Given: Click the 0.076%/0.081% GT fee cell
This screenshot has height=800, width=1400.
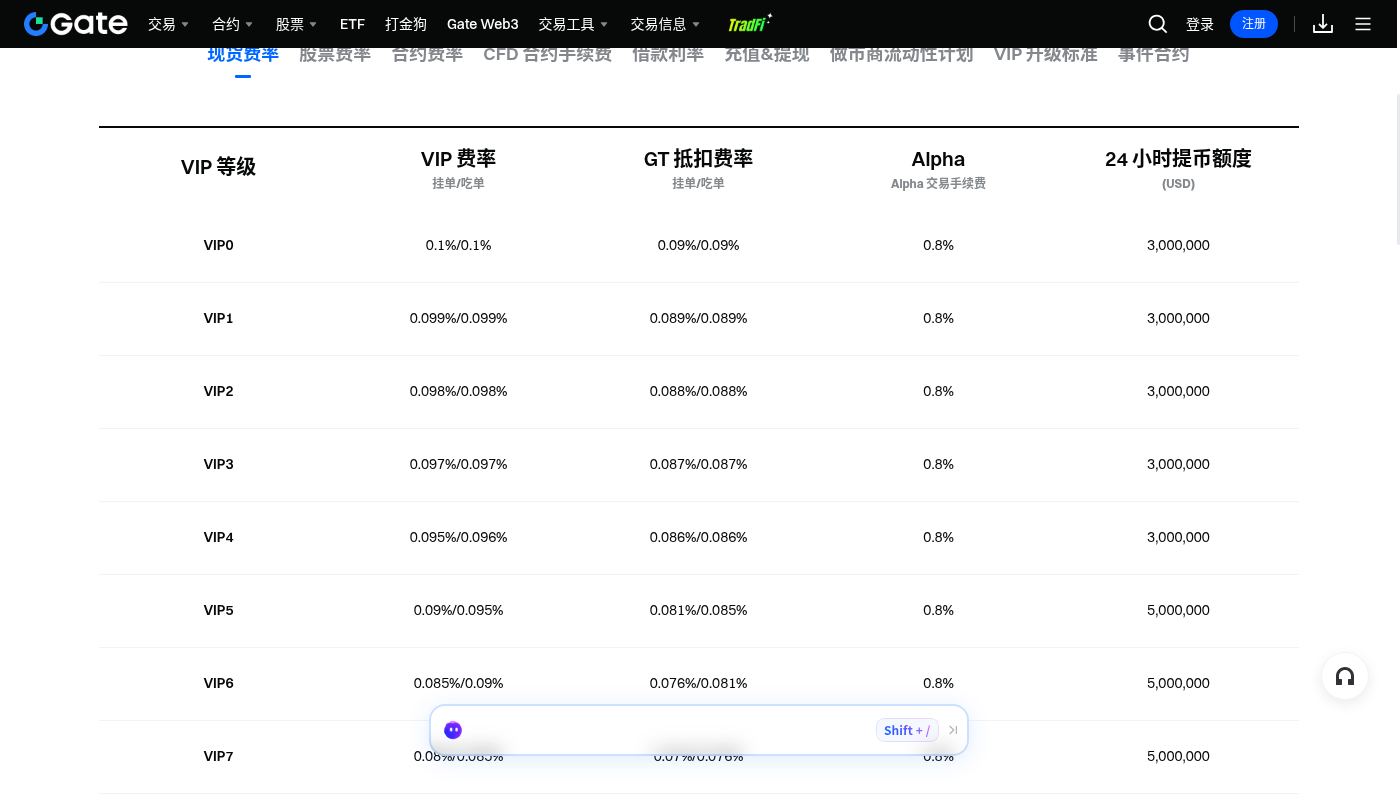Looking at the screenshot, I should click(698, 683).
